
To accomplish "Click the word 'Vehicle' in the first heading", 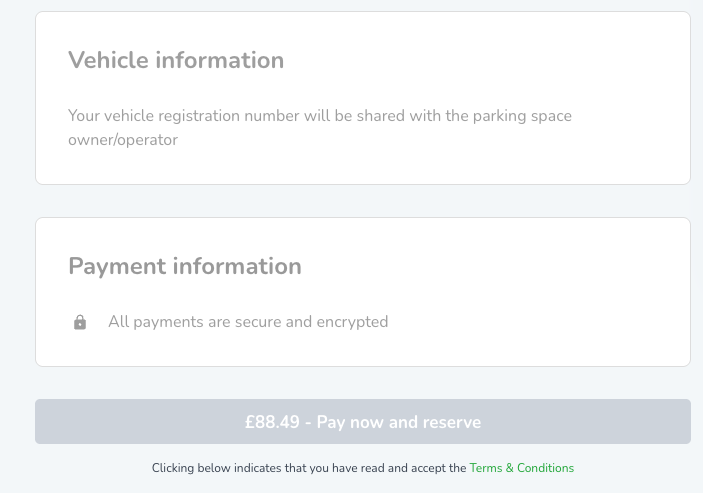I will (x=108, y=60).
